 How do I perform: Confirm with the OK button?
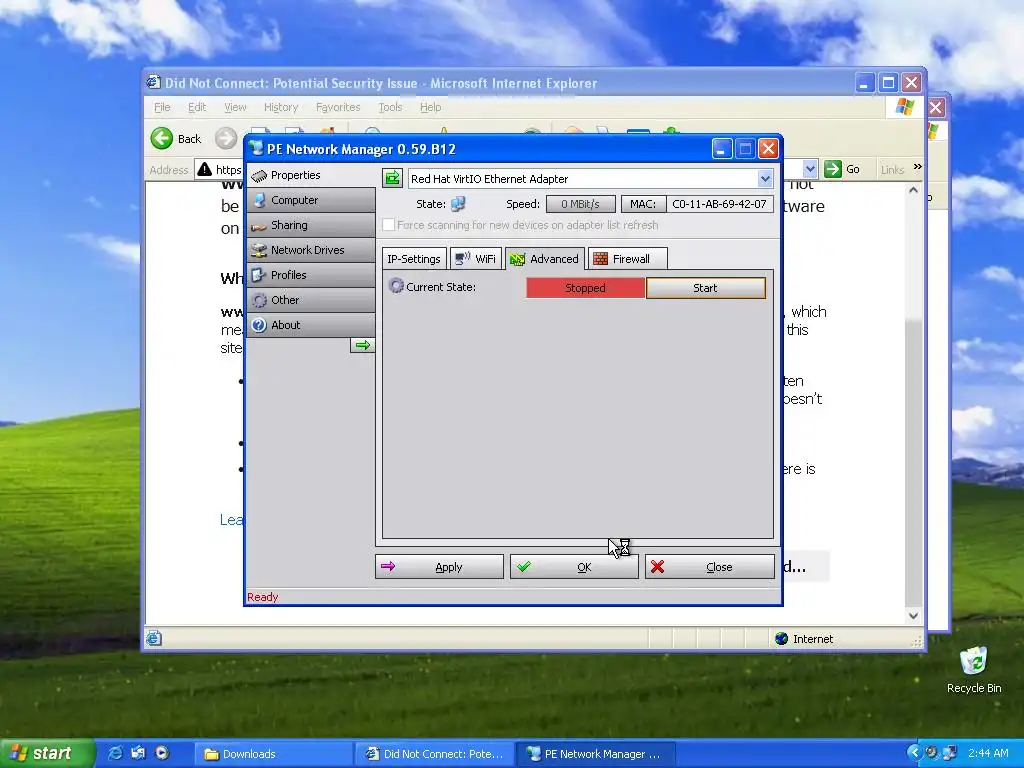[x=574, y=567]
